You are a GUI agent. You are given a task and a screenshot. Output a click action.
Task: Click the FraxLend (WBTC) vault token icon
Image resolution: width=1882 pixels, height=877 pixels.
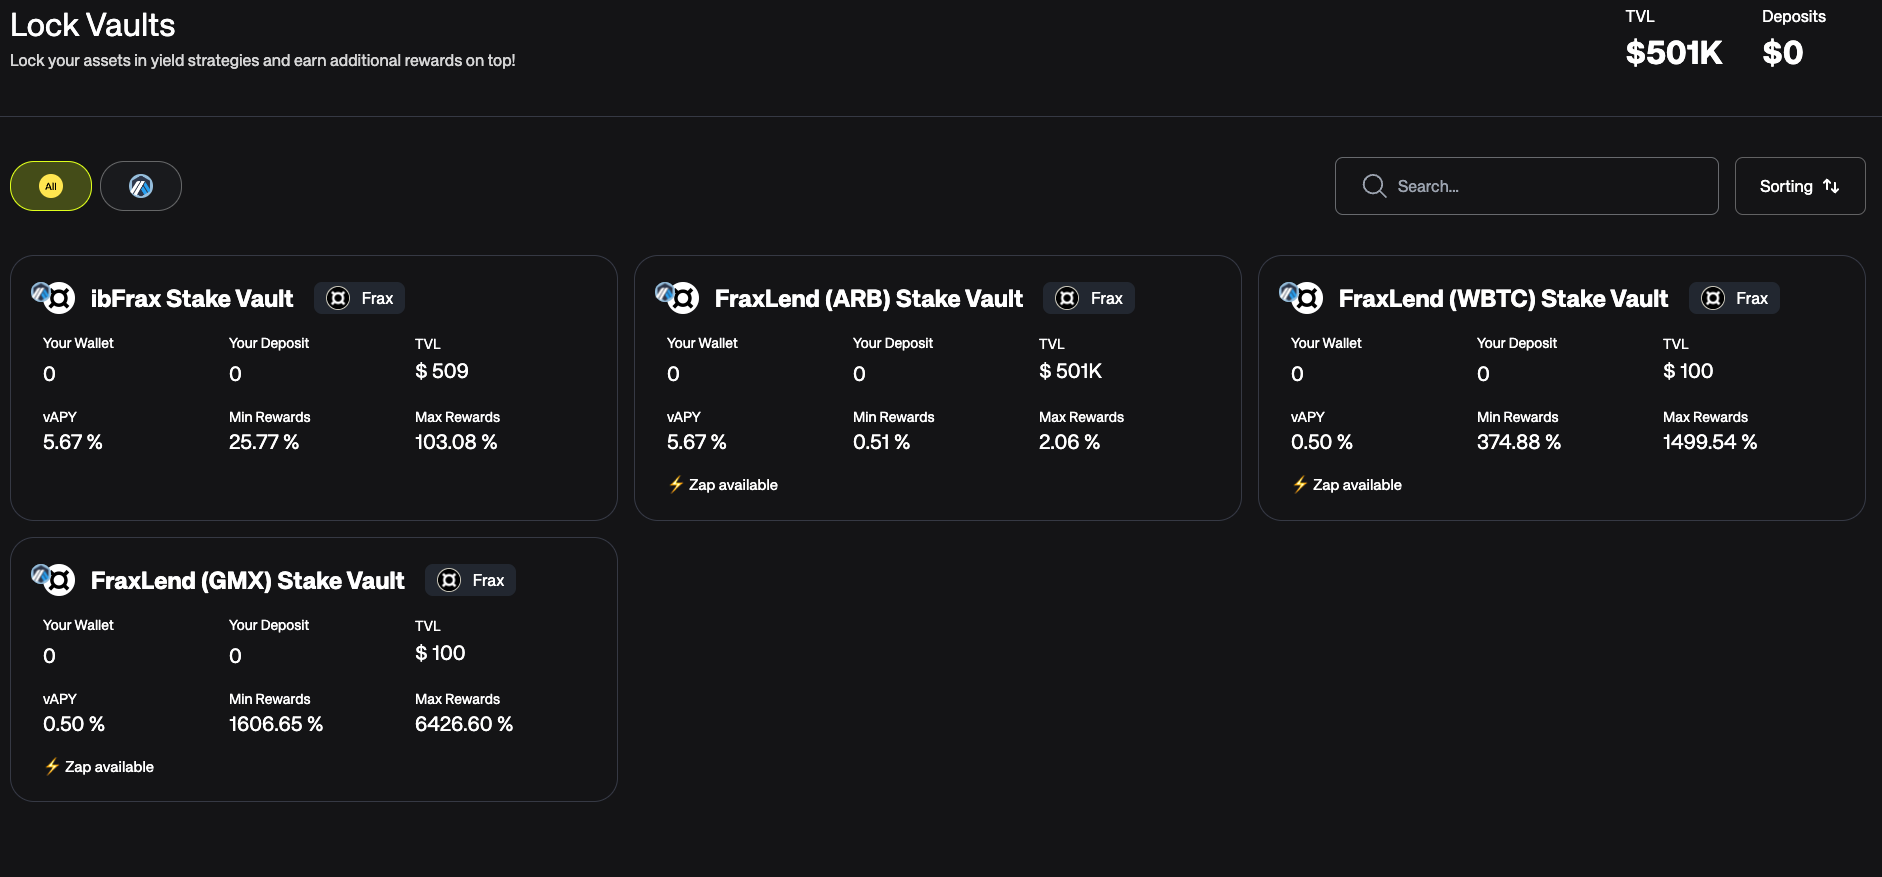click(1302, 298)
